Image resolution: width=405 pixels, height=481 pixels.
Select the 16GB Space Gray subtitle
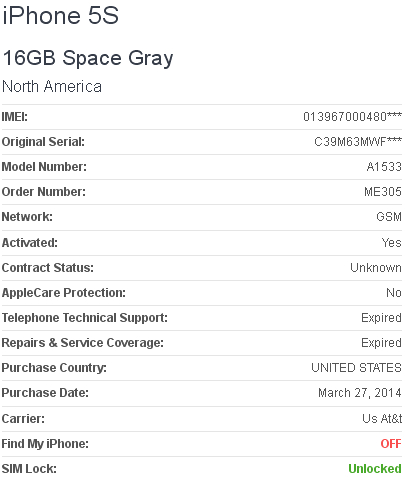[x=88, y=59]
